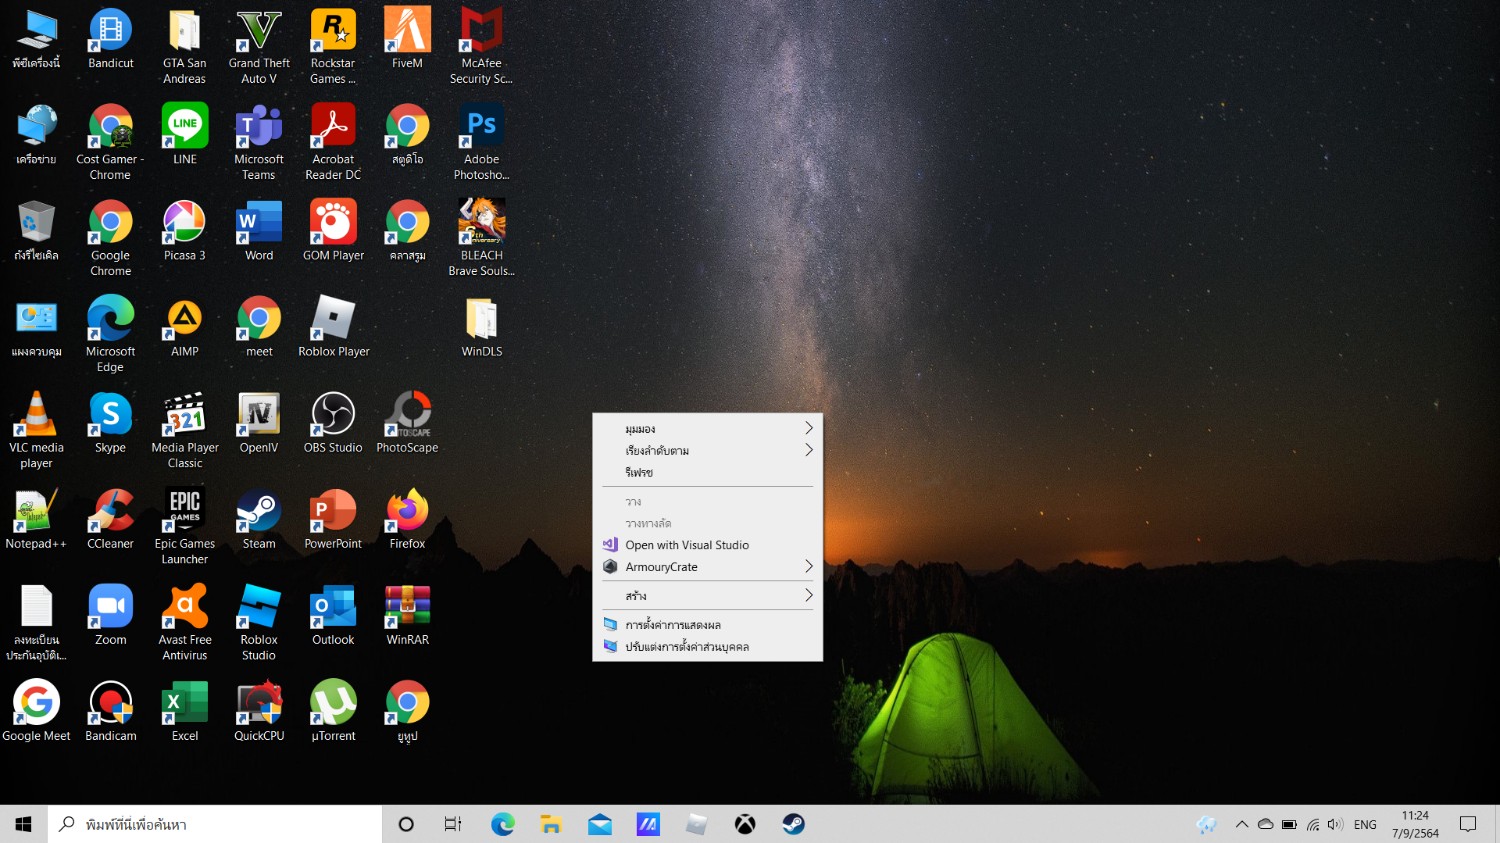Select the Notepad++ icon
This screenshot has width=1500, height=843.
pyautogui.click(x=36, y=519)
